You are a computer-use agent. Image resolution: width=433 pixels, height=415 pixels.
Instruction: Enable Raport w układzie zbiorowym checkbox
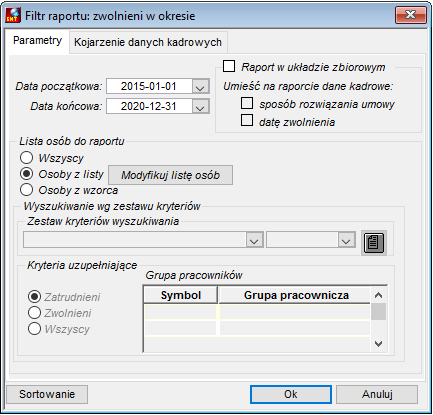click(229, 66)
